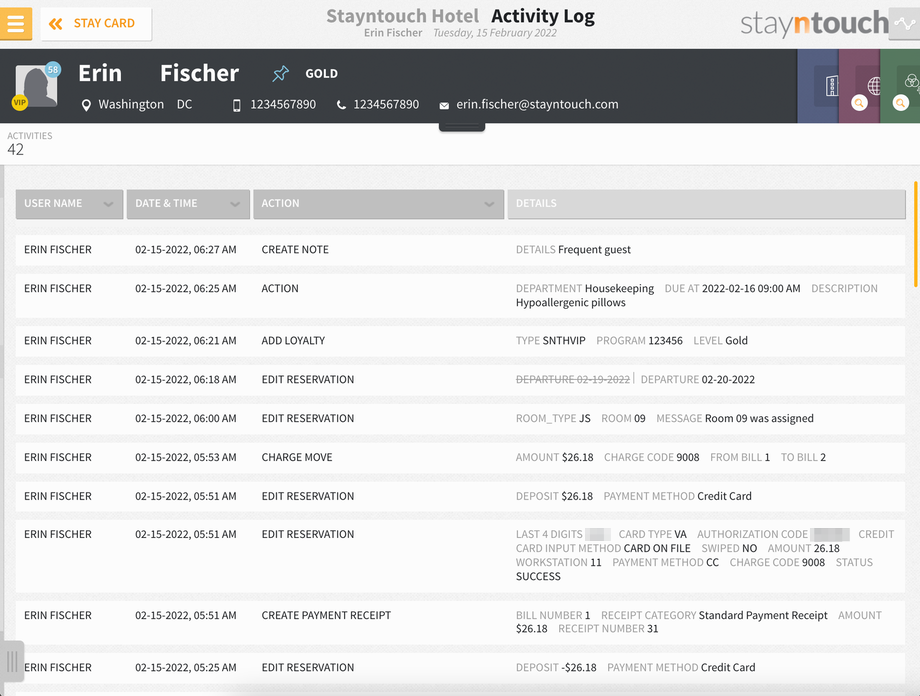Open the DATE & TIME sort dropdown
Viewport: 920px width, 696px height.
coord(188,204)
